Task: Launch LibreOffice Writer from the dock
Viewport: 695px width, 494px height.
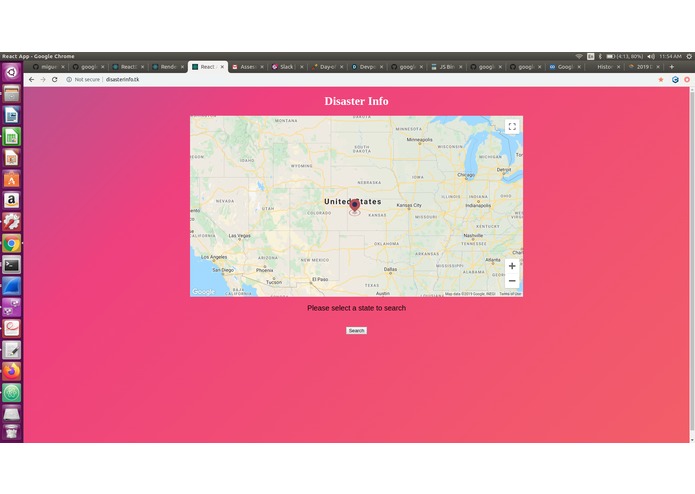Action: coord(12,115)
